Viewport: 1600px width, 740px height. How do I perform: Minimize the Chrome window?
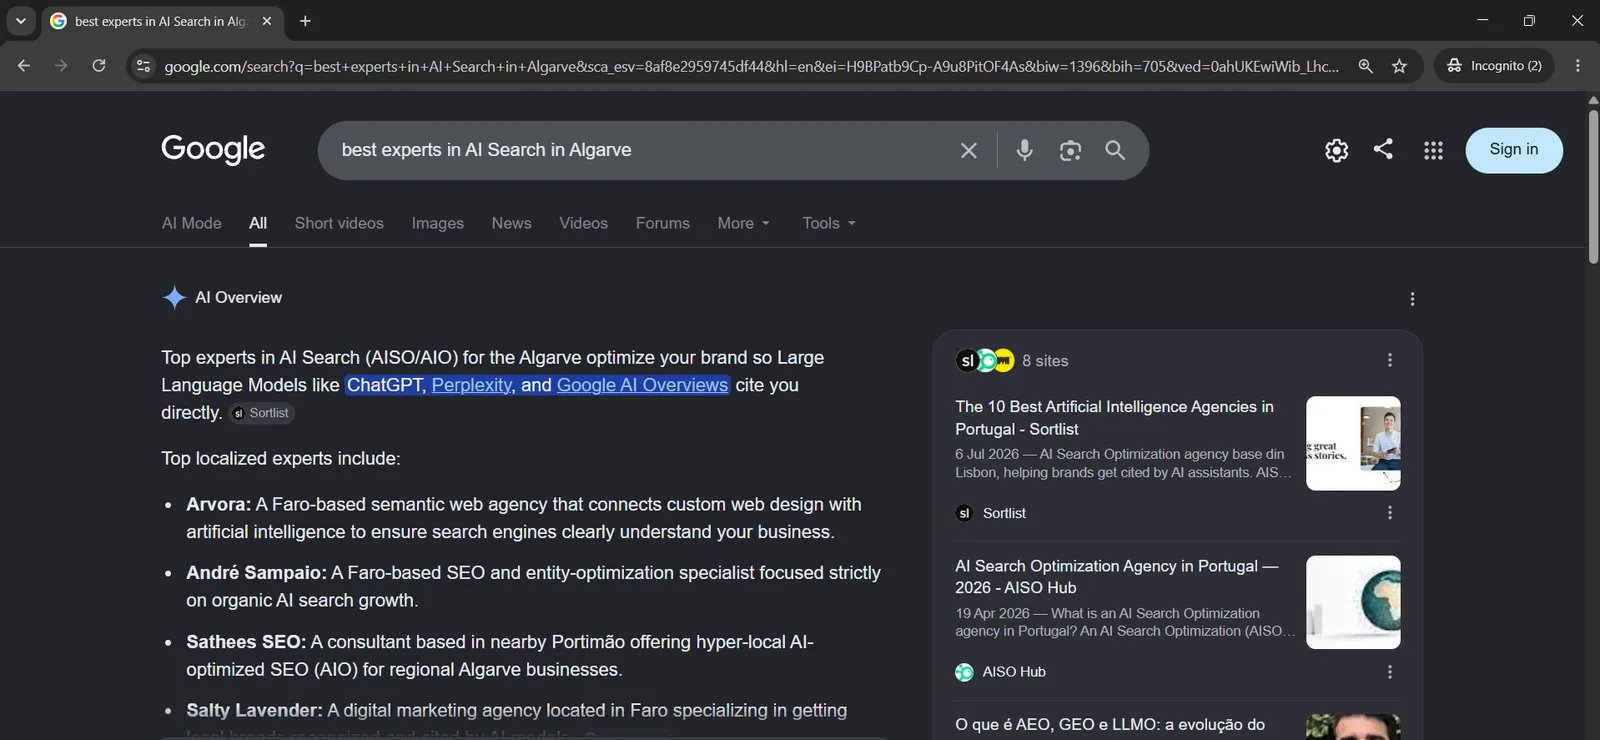(1483, 20)
